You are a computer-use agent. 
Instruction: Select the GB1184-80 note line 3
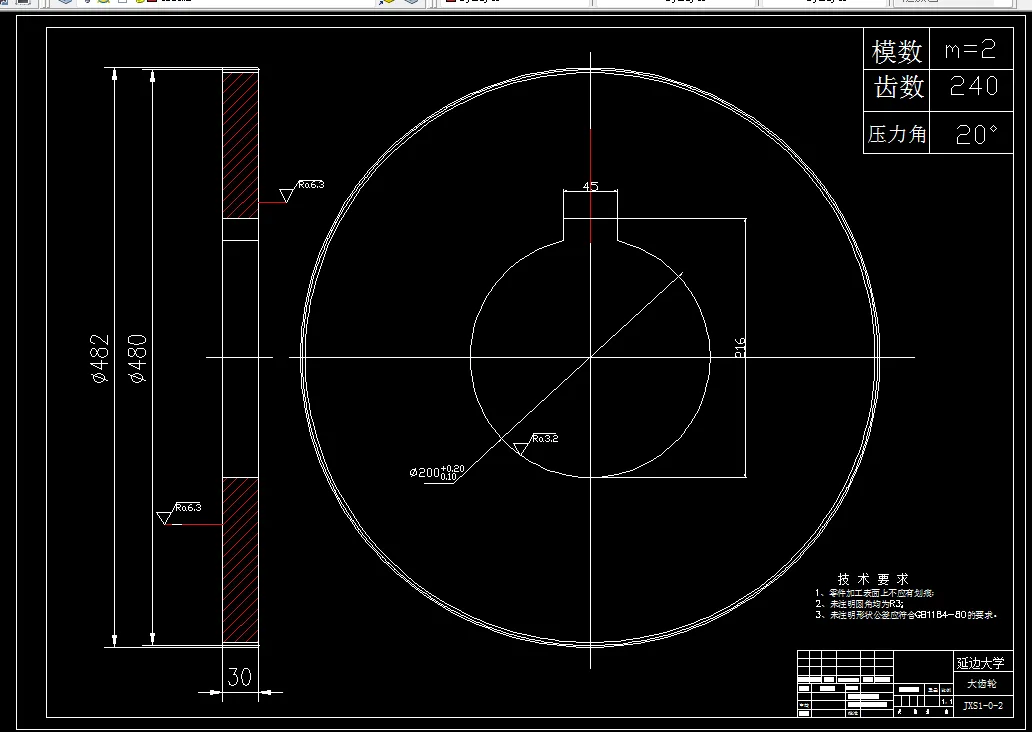pyautogui.click(x=906, y=615)
